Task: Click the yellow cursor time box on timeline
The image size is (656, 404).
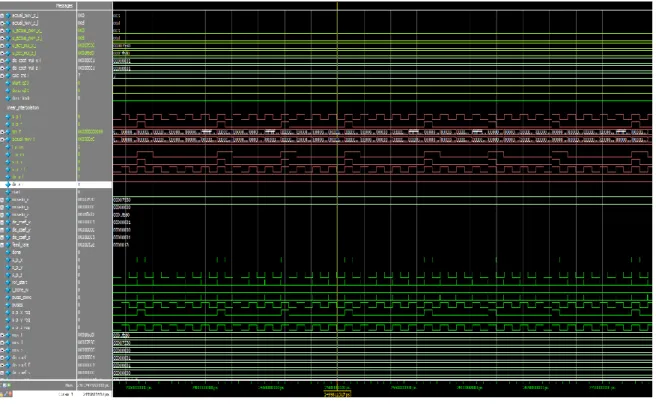Action: tap(338, 394)
